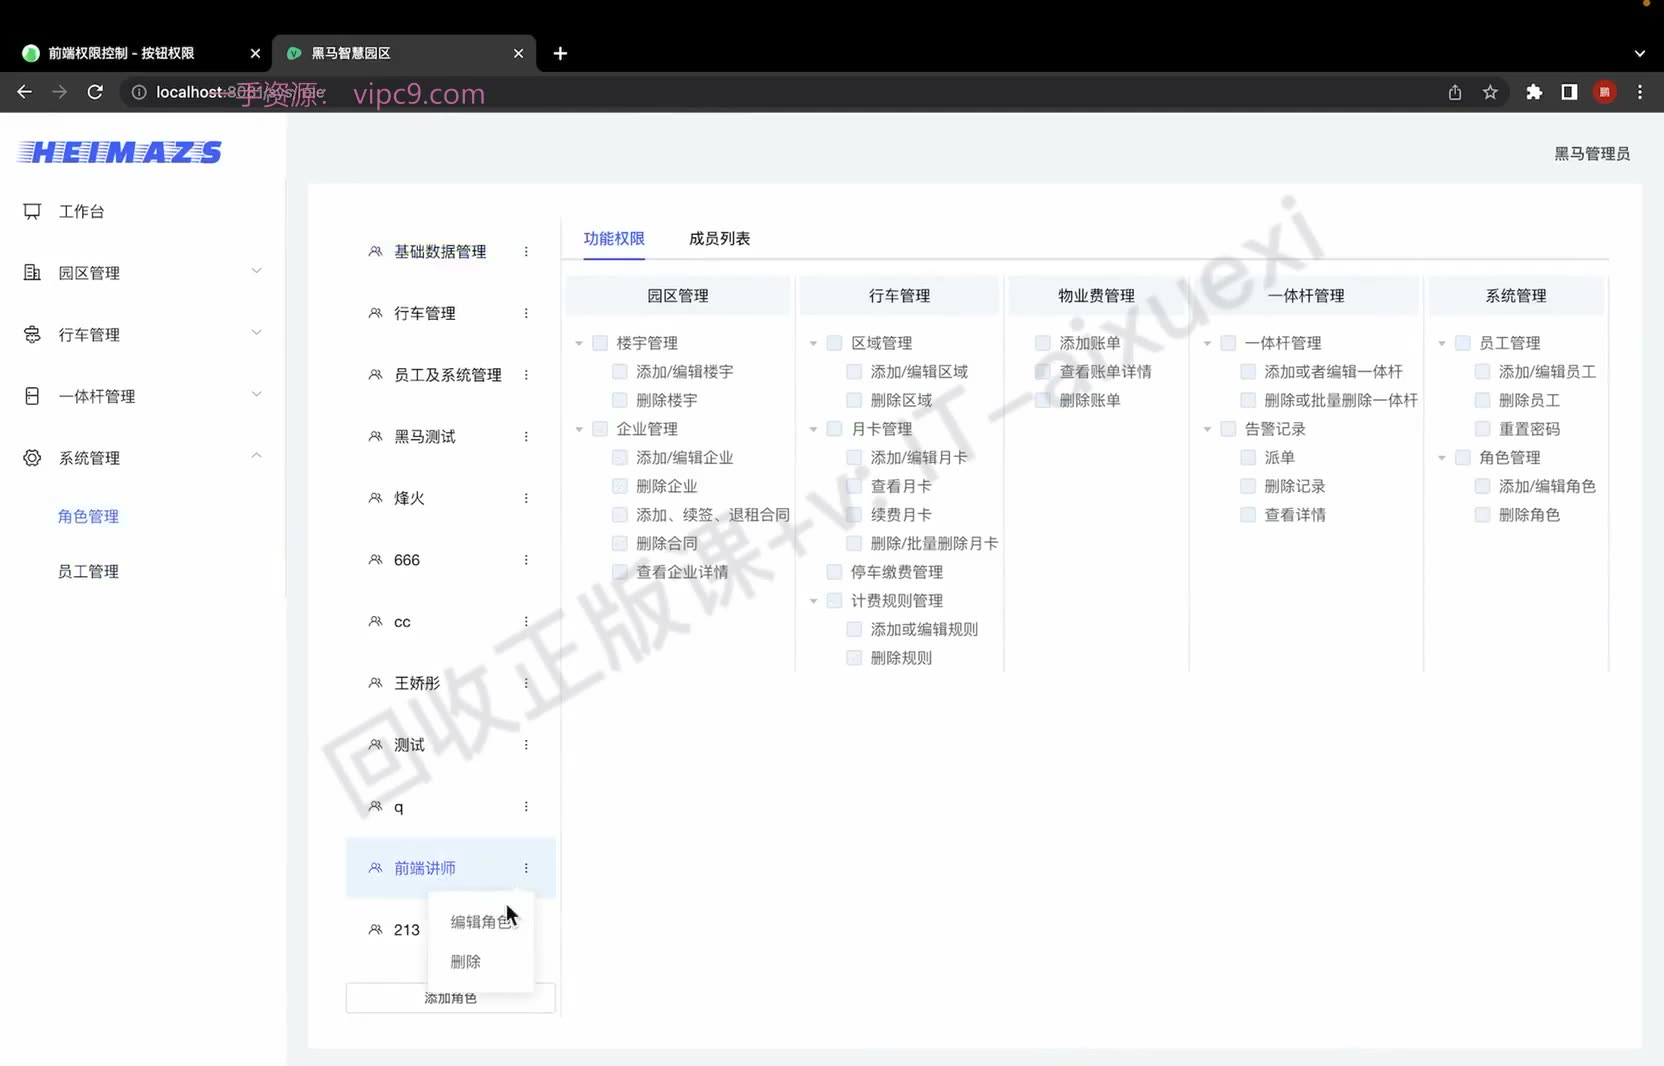1664x1066 pixels.
Task: Click the Chrome profile avatar
Action: pos(1605,92)
